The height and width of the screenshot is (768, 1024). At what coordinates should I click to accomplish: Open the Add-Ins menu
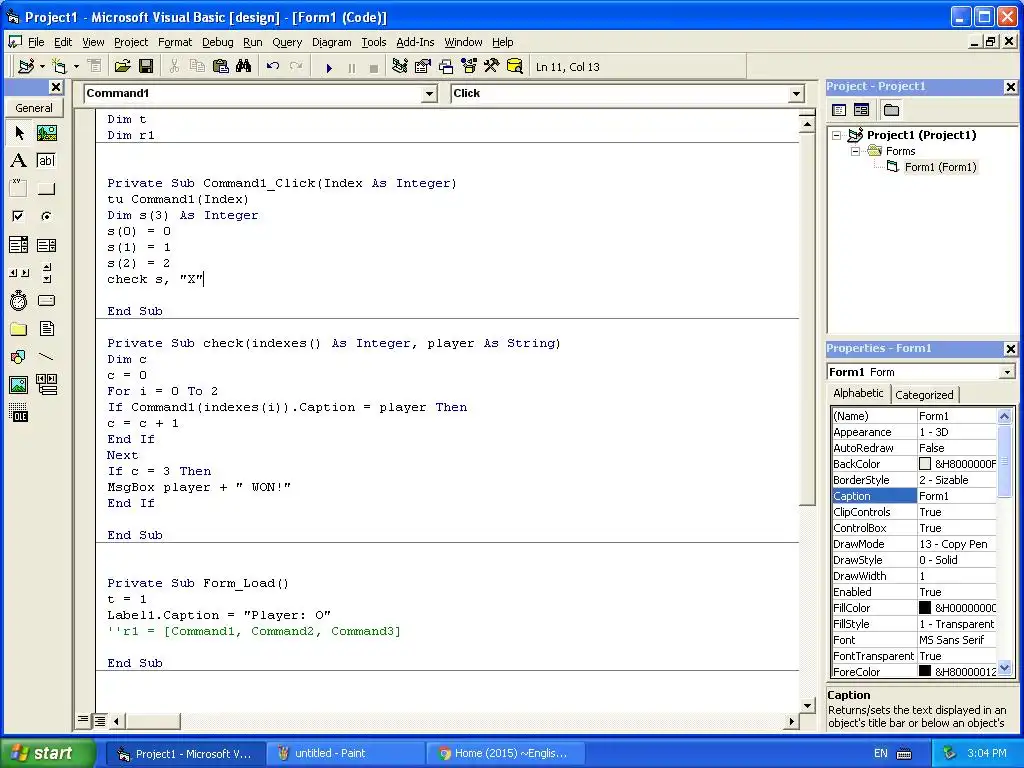pyautogui.click(x=415, y=42)
